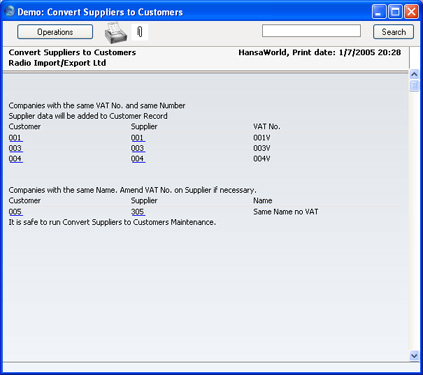
Task: Open customer 005 link
Action: (x=15, y=212)
